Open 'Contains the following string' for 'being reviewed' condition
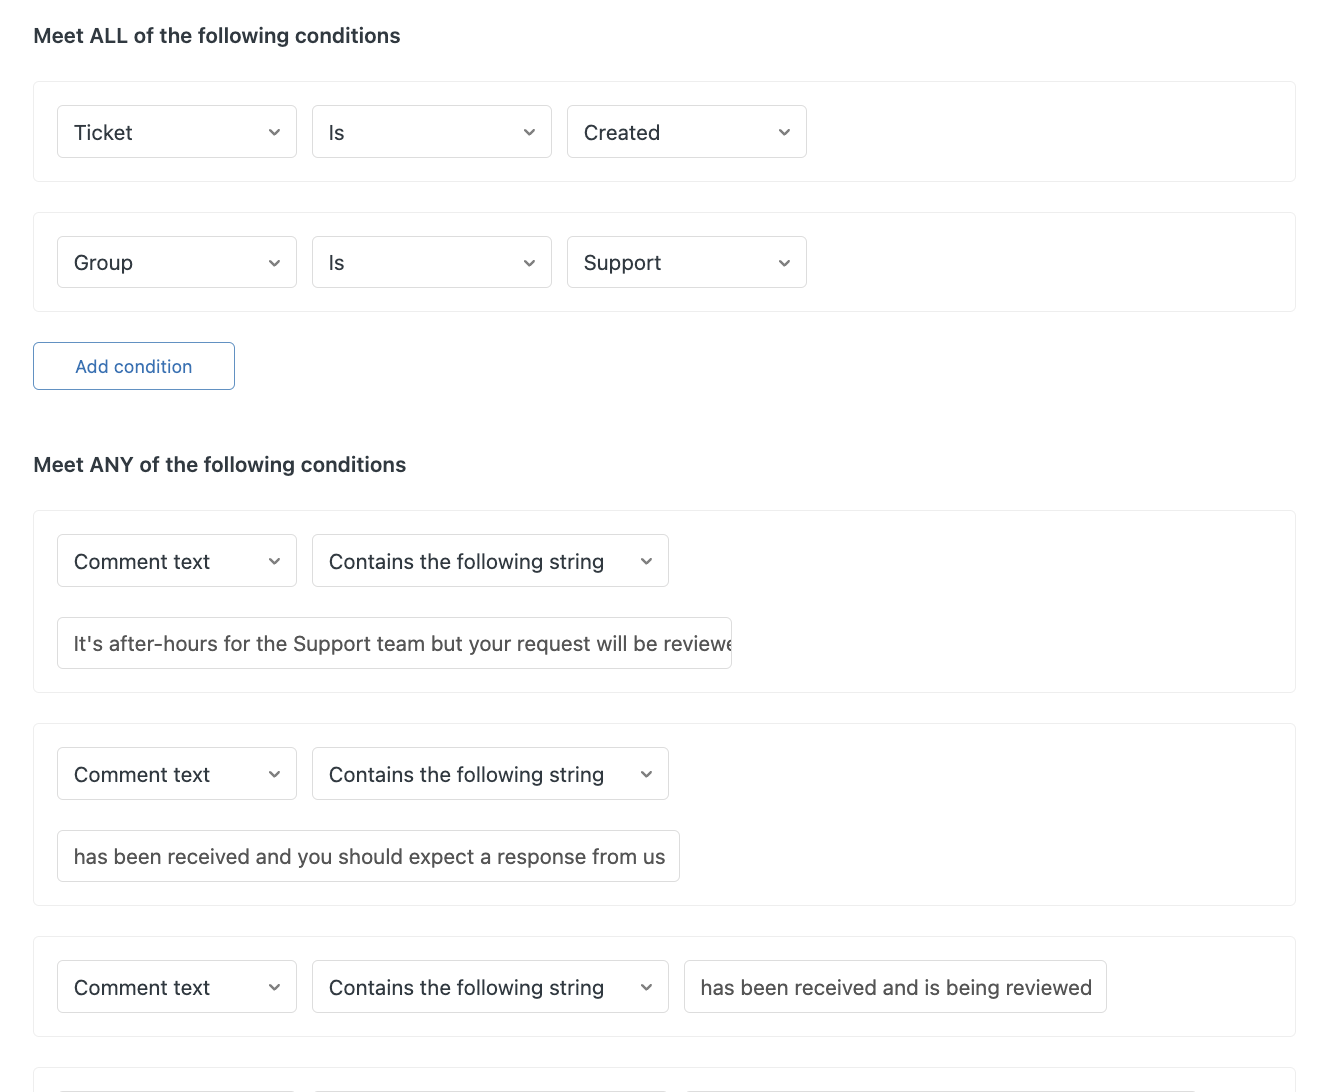This screenshot has width=1326, height=1092. [x=489, y=987]
